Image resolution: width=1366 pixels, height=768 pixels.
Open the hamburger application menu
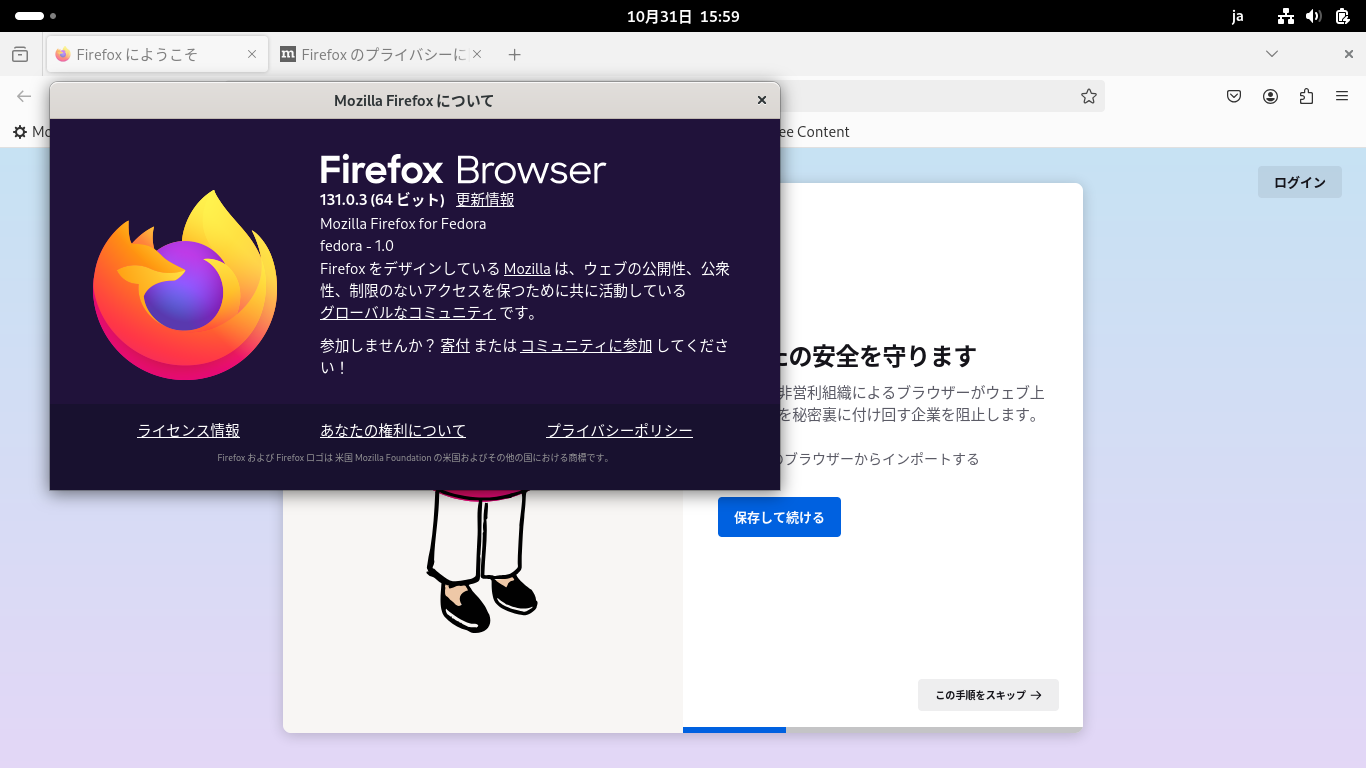coord(1342,96)
